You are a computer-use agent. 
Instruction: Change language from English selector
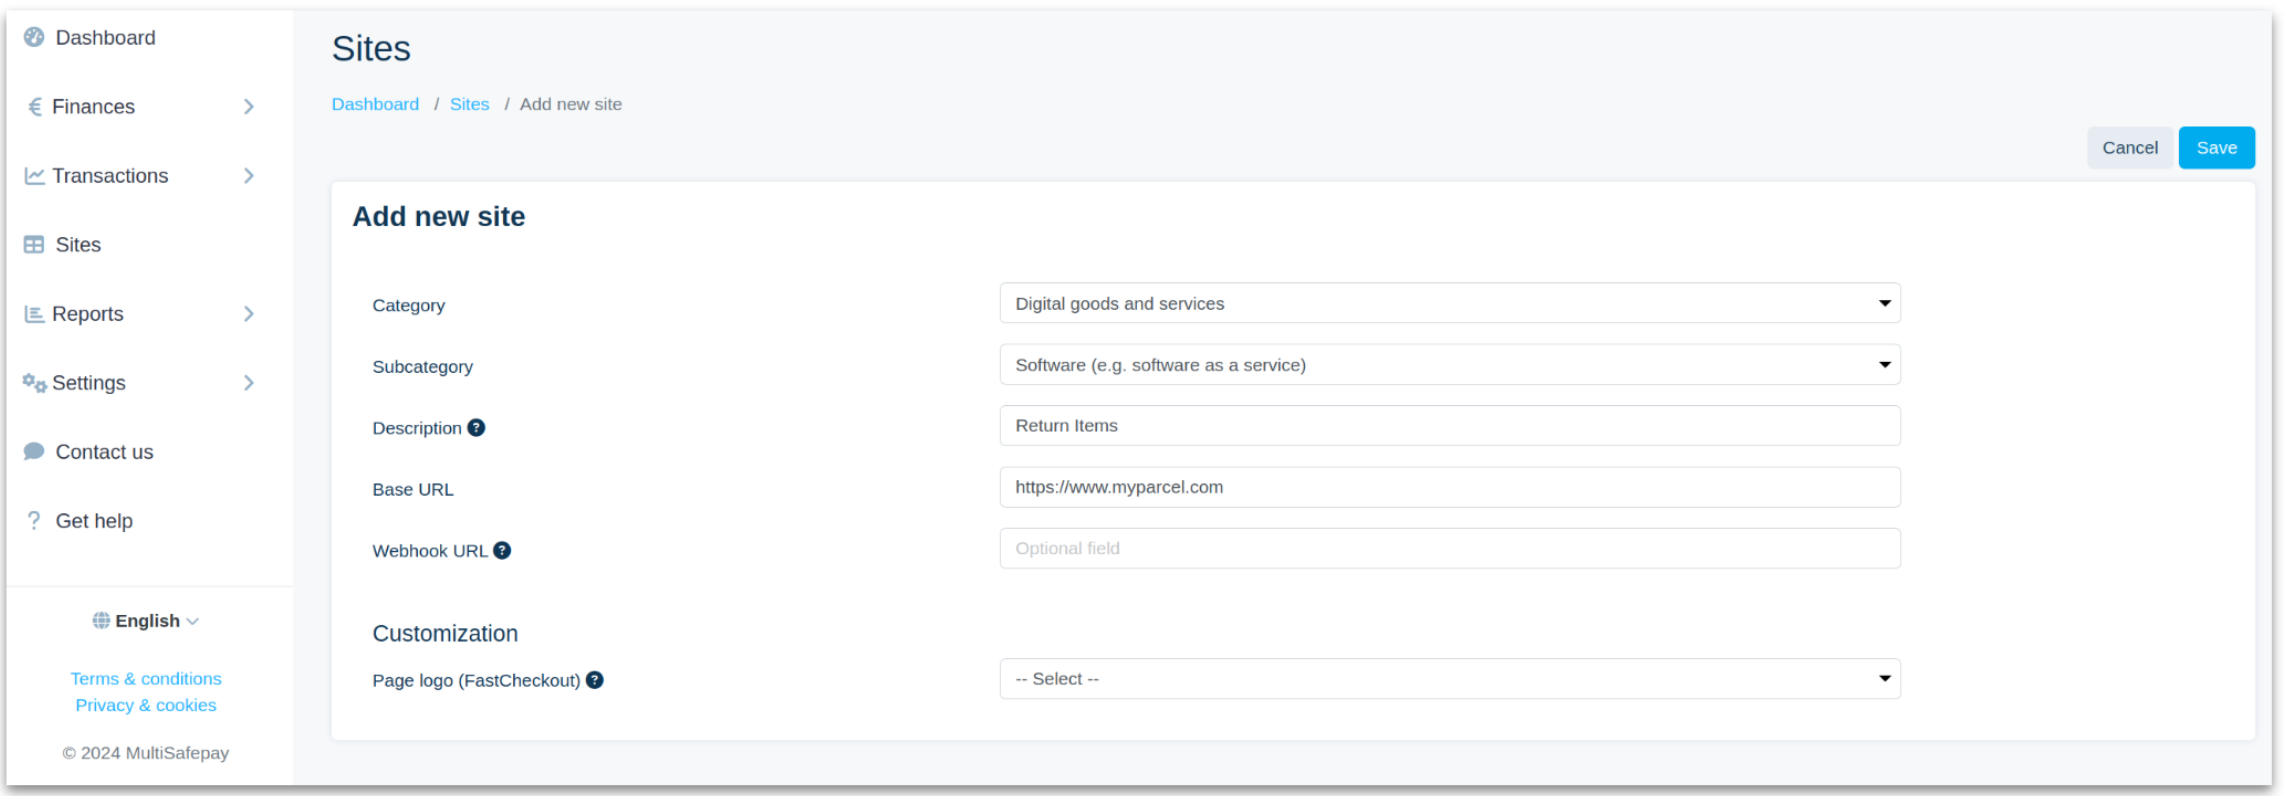coord(147,621)
